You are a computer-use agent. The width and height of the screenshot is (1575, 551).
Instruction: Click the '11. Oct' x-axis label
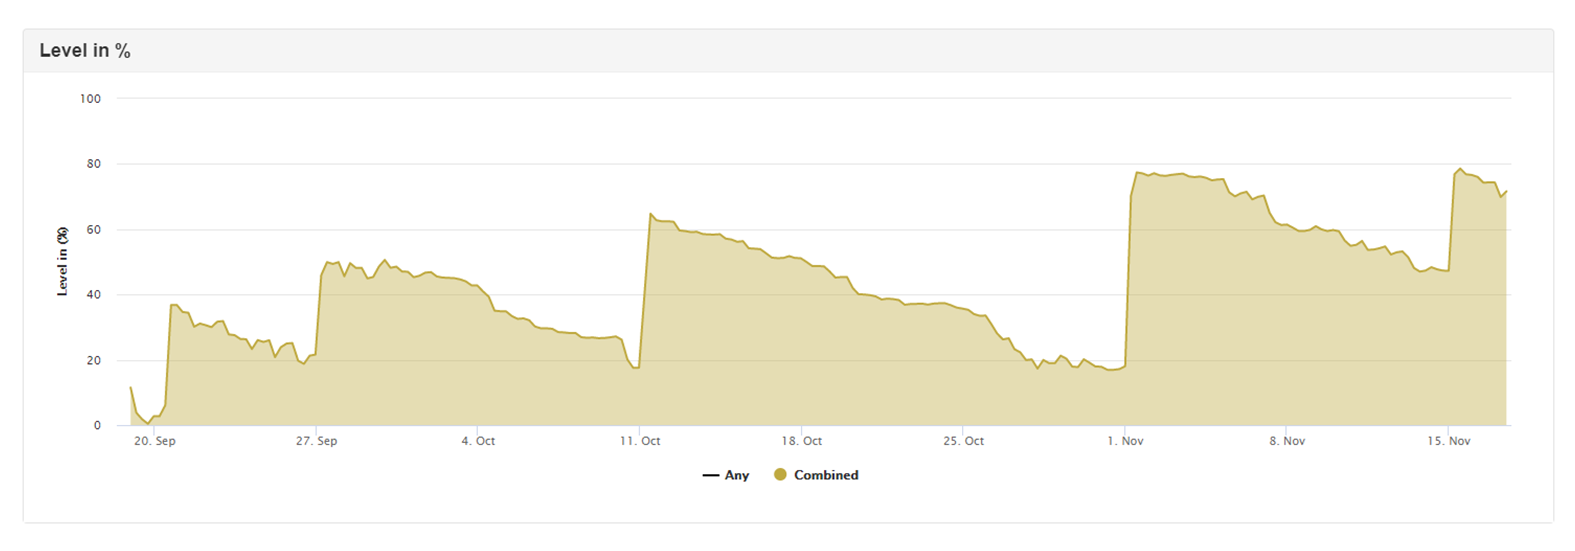pos(640,441)
